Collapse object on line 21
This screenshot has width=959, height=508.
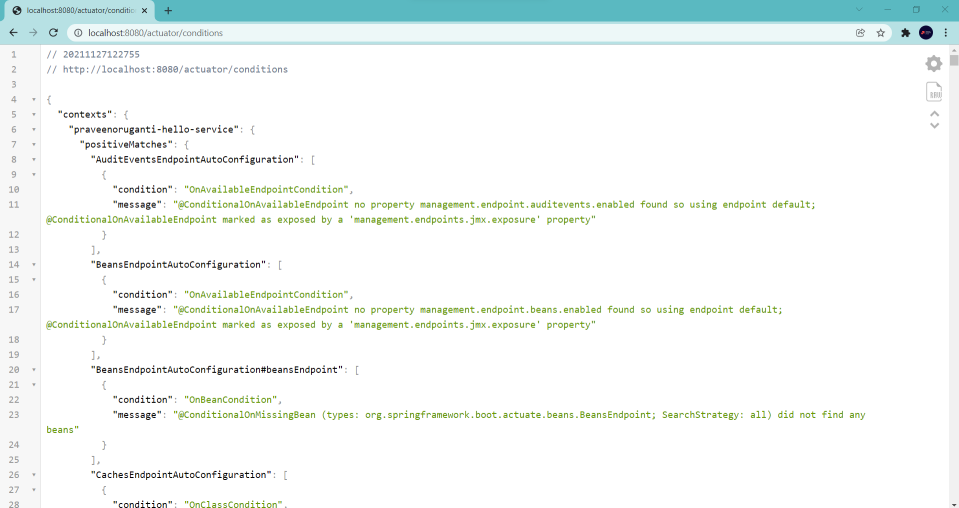click(x=34, y=385)
